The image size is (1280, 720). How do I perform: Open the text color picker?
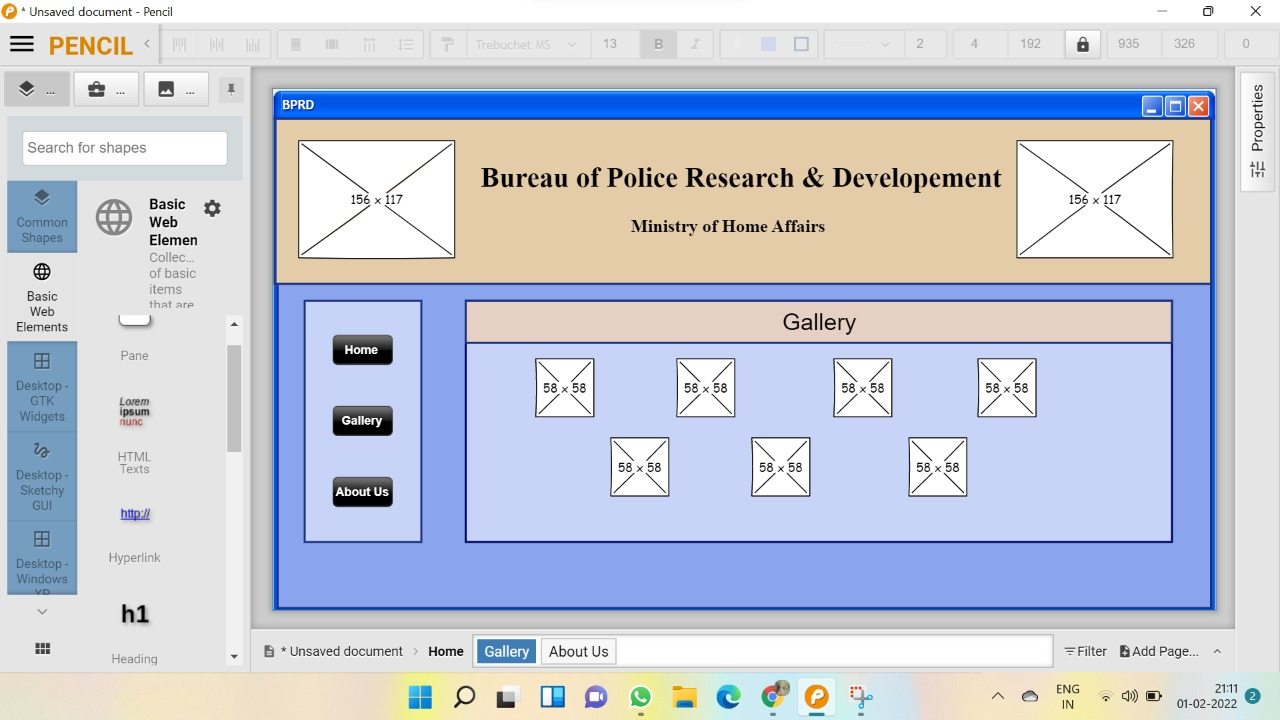[737, 44]
